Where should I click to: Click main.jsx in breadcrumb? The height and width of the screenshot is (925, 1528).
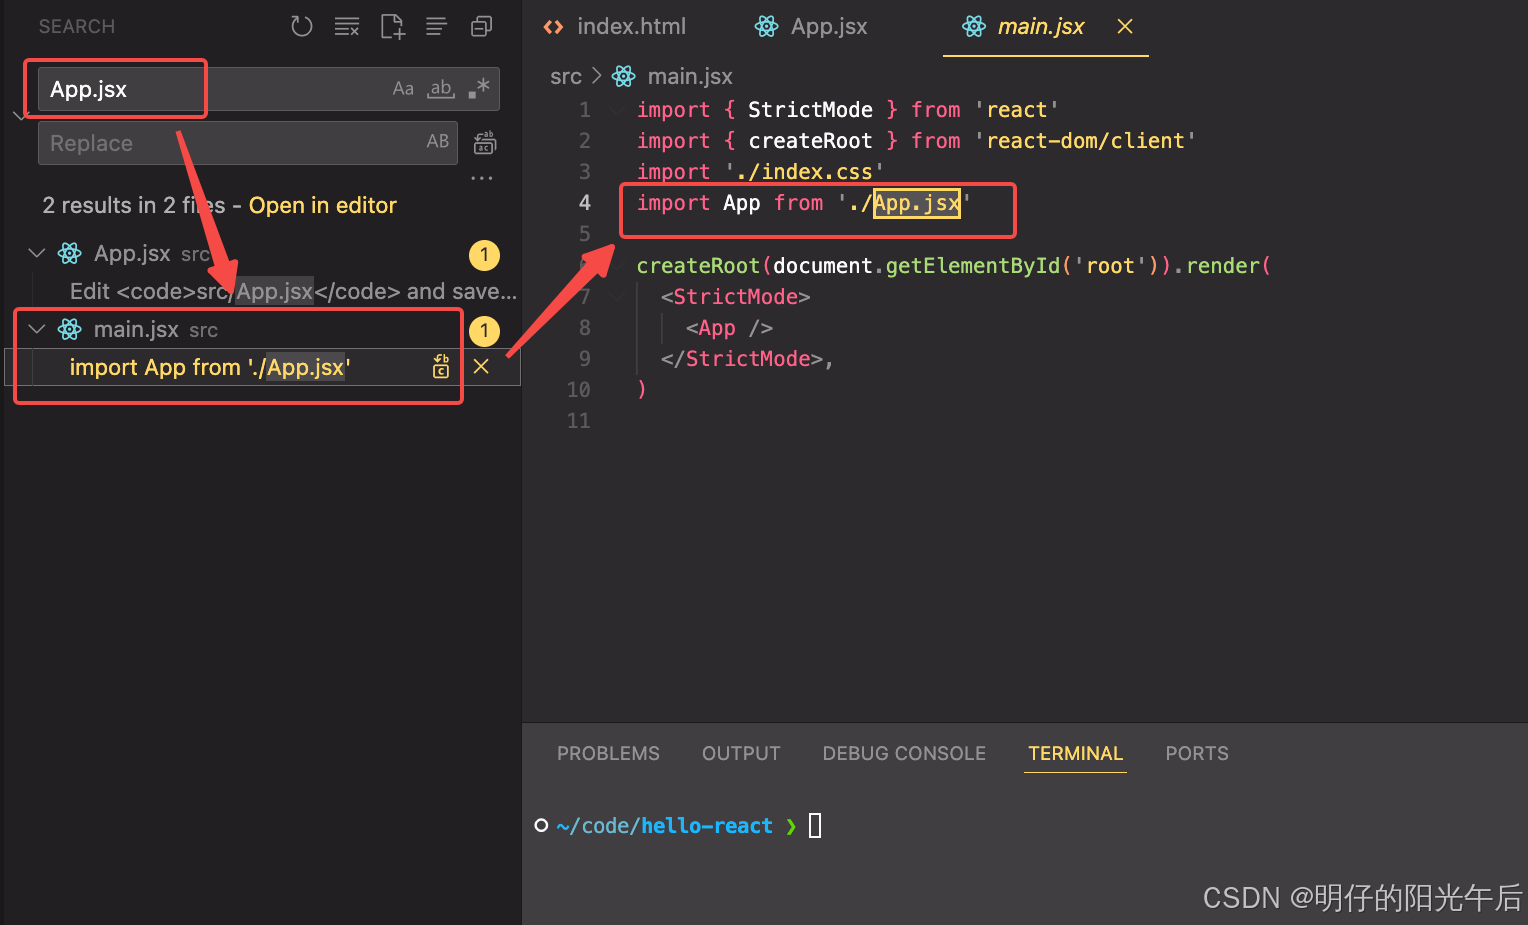coord(690,76)
